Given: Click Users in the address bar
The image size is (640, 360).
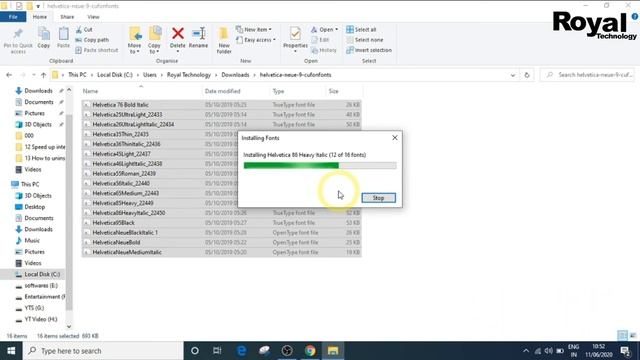Looking at the screenshot, I should (150, 75).
